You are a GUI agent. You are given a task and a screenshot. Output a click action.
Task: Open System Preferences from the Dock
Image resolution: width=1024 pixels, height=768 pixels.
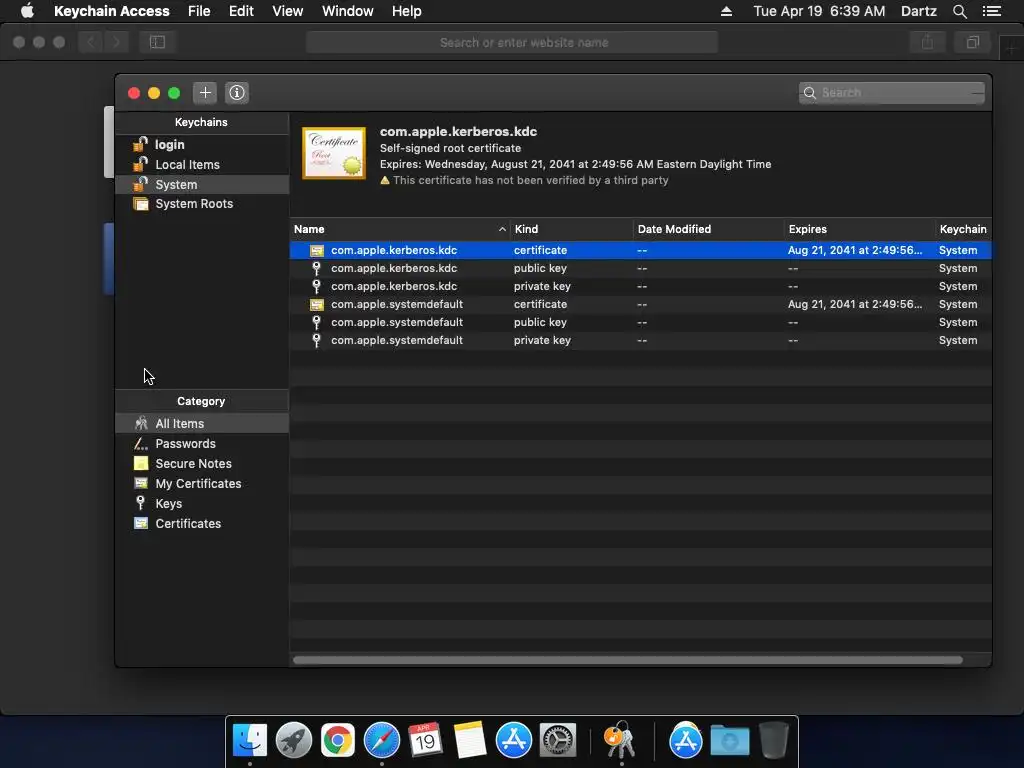click(557, 740)
